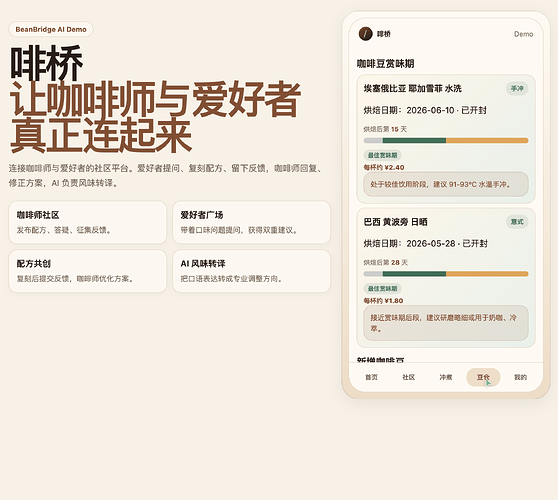Open the 爱好者广场 feature card
558x500 pixels.
click(252, 222)
